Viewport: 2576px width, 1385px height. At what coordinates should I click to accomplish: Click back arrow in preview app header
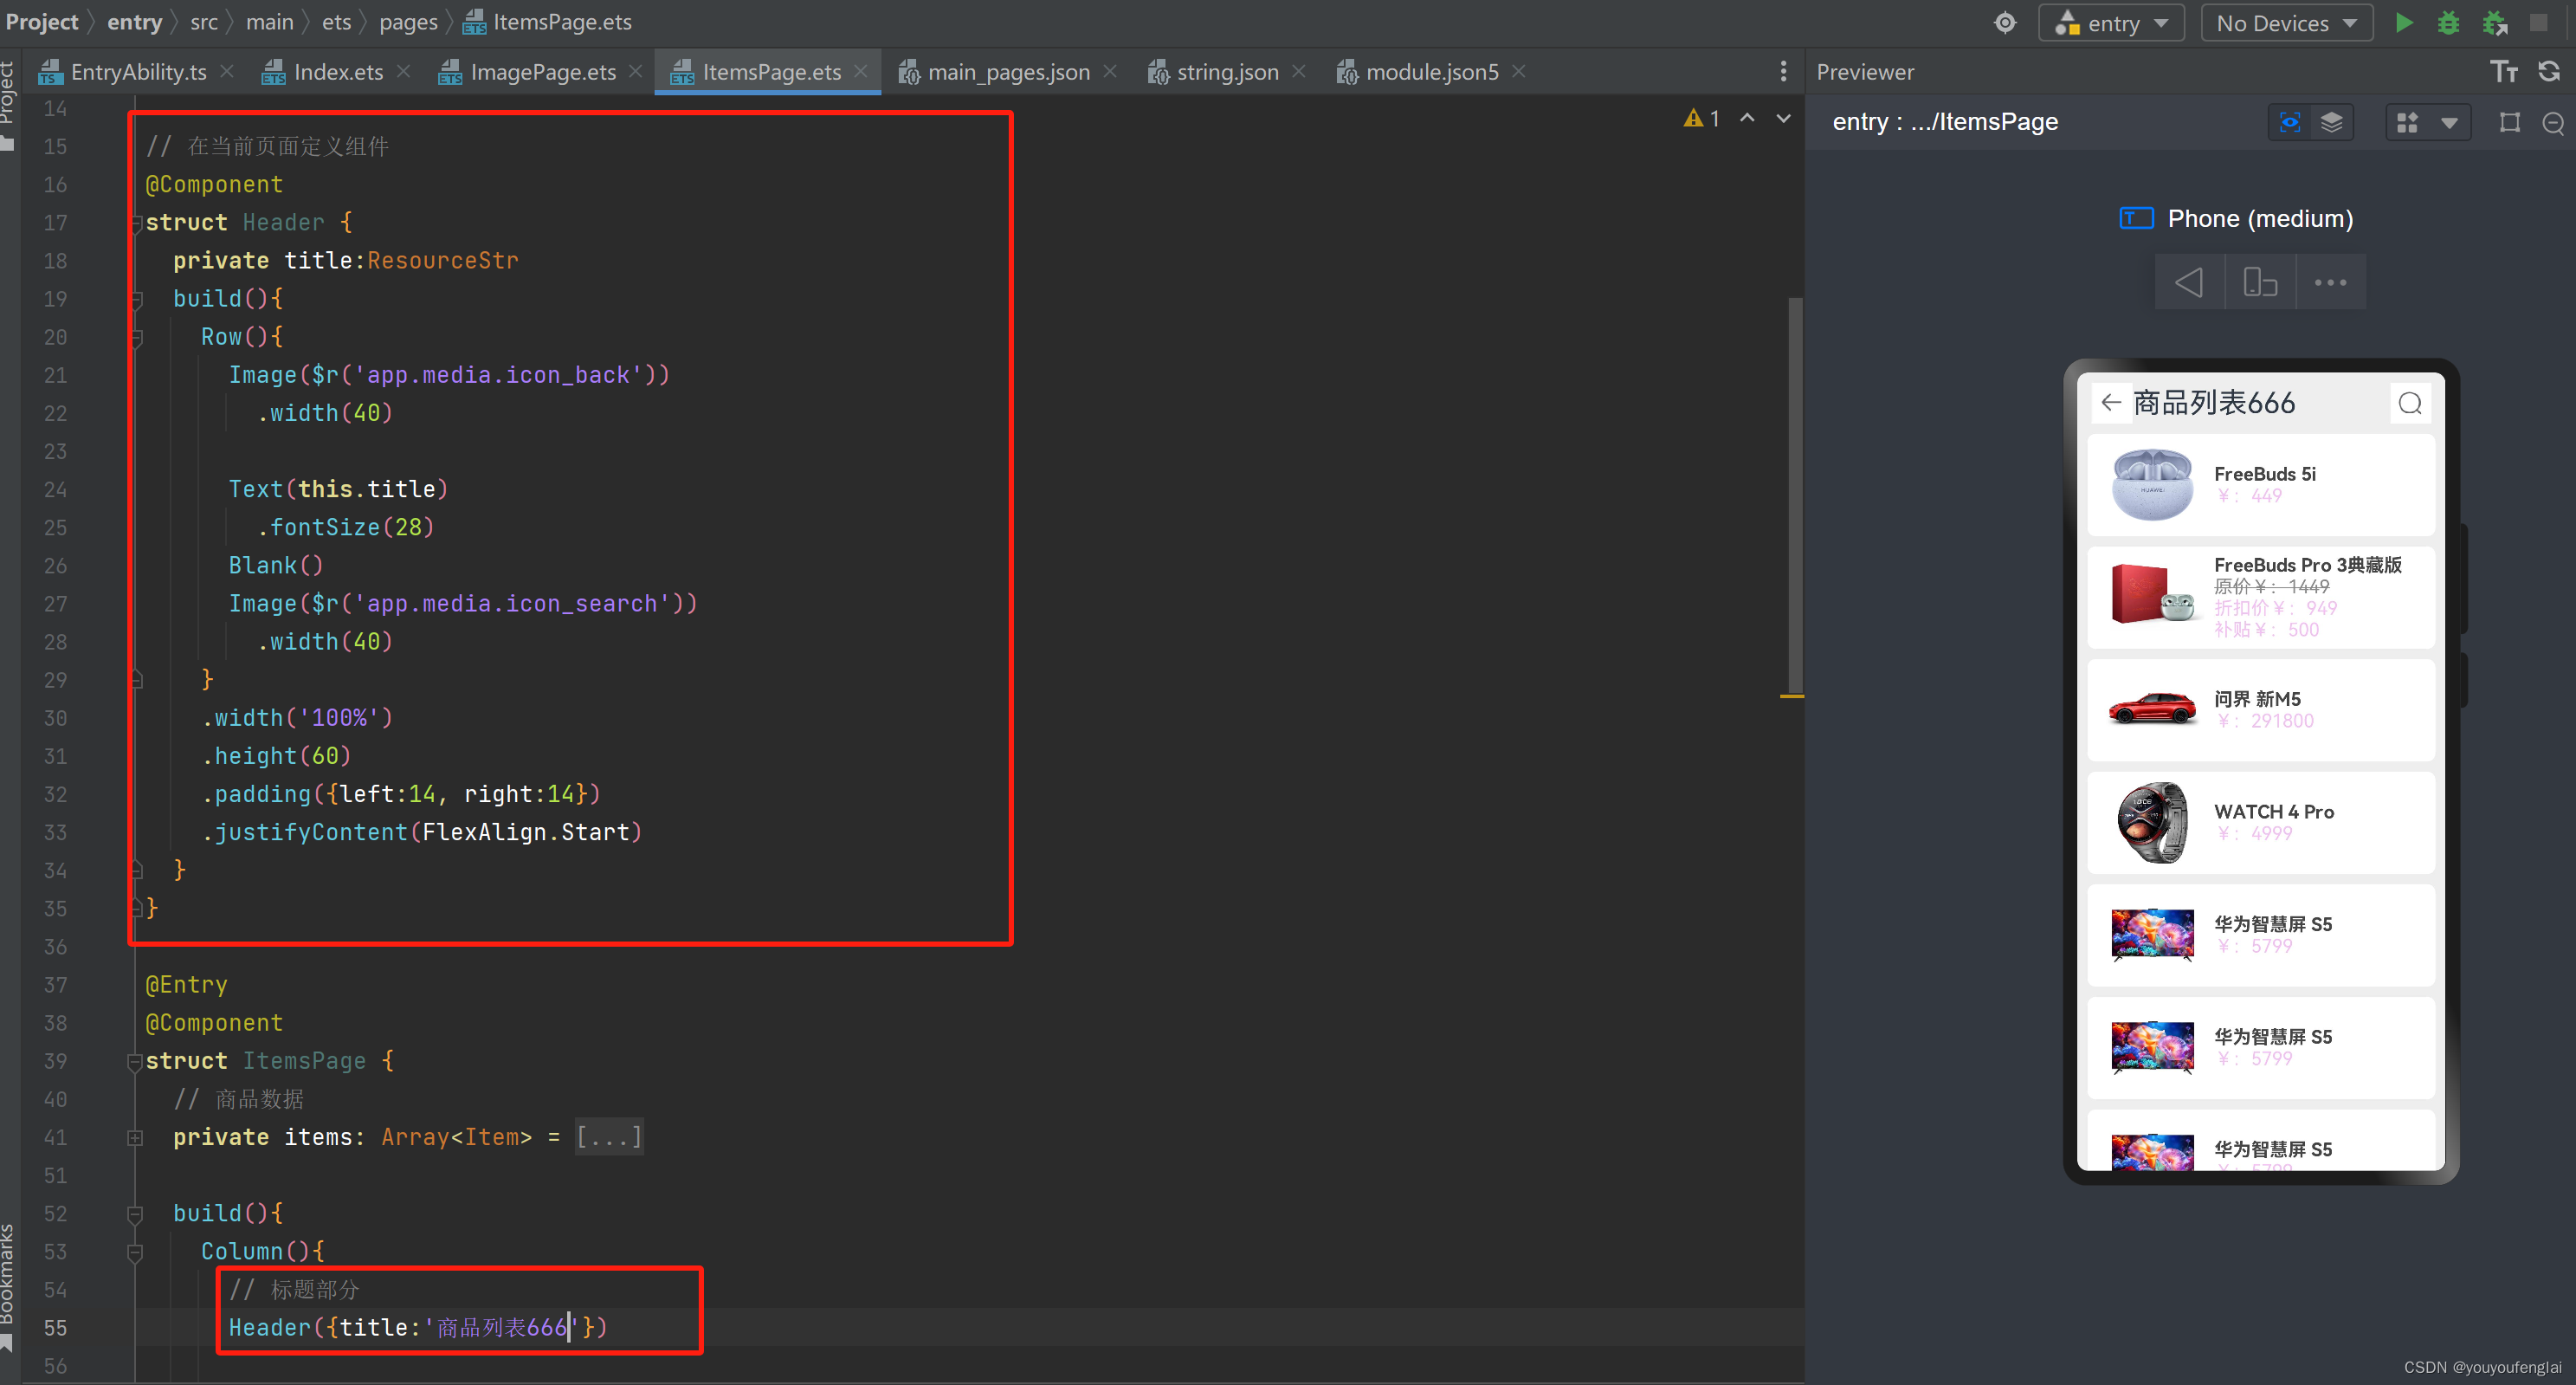click(x=2110, y=402)
